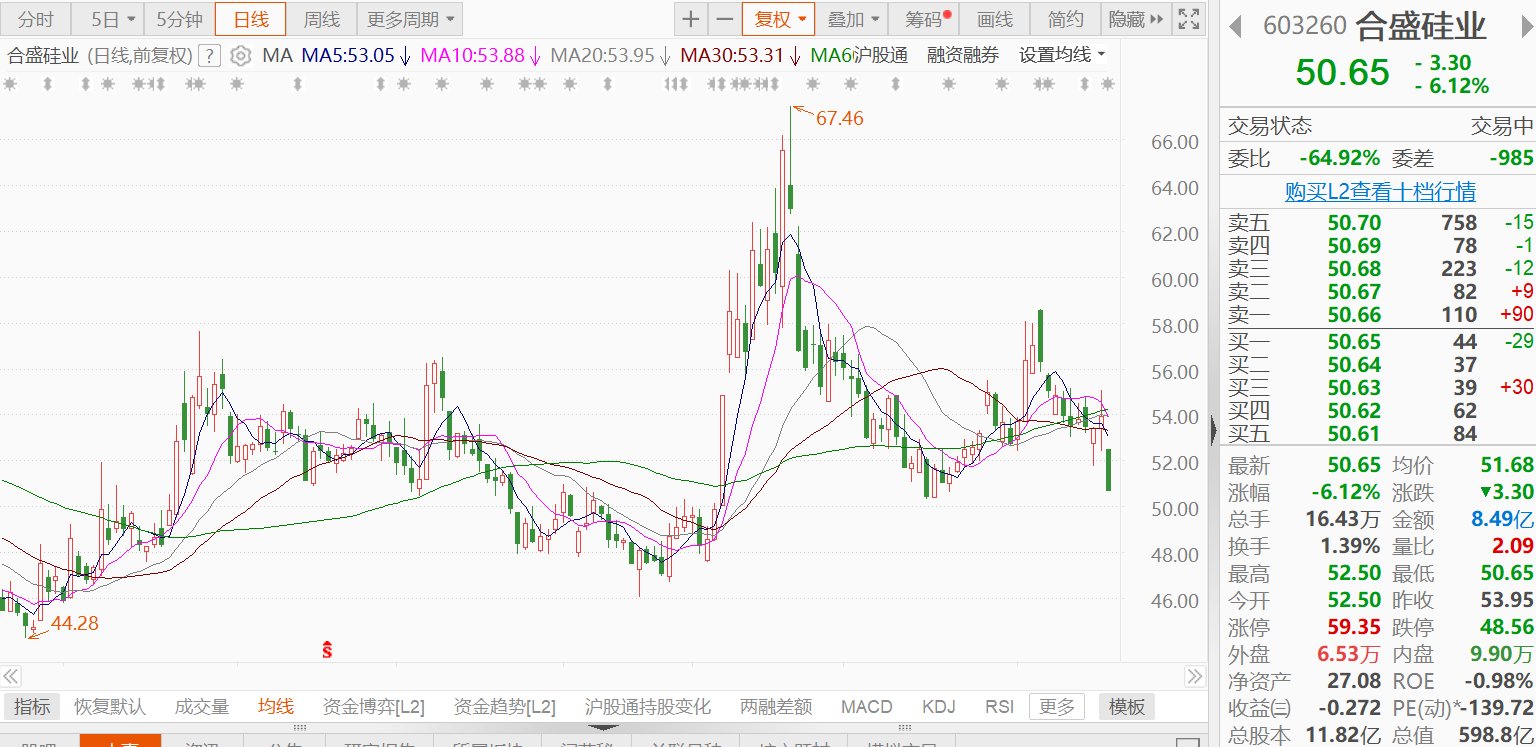
Task: Open the 复权 dropdown
Action: point(778,19)
